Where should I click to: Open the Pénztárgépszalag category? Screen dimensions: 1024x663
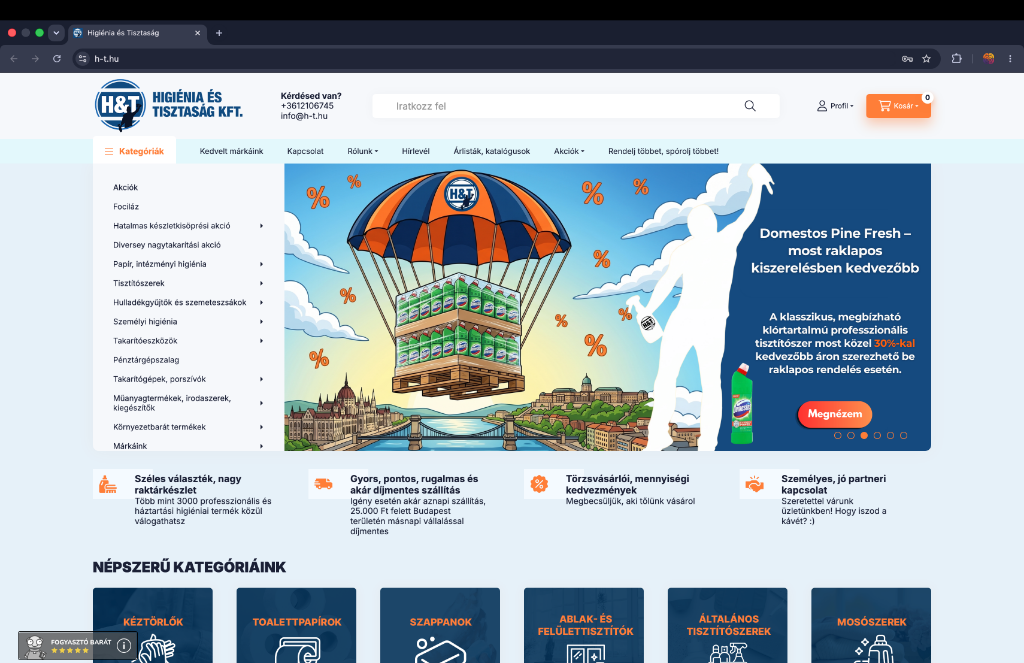pos(146,360)
